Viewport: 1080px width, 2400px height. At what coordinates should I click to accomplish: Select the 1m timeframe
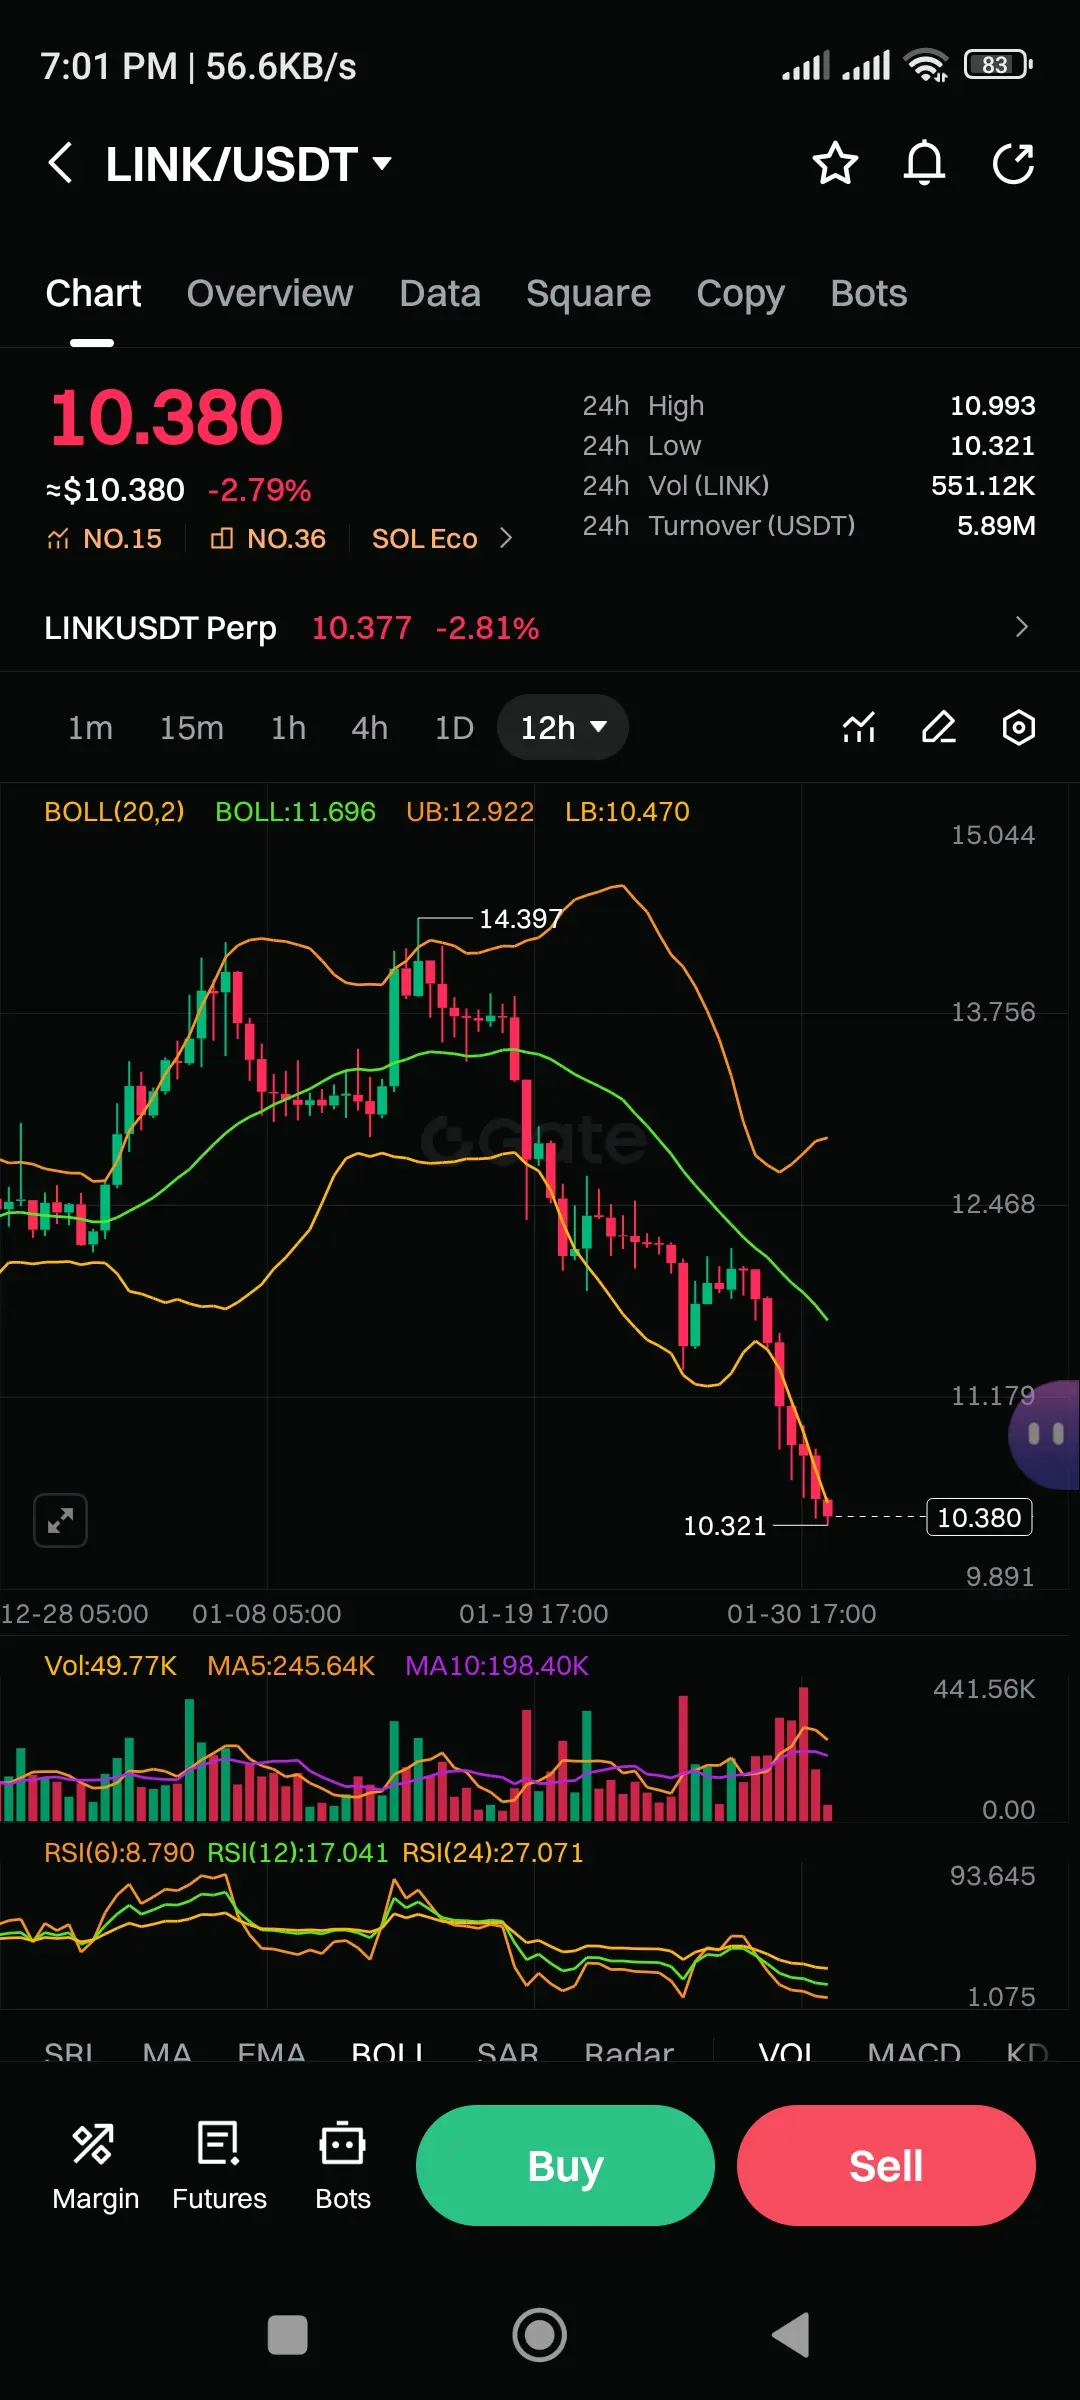(90, 728)
